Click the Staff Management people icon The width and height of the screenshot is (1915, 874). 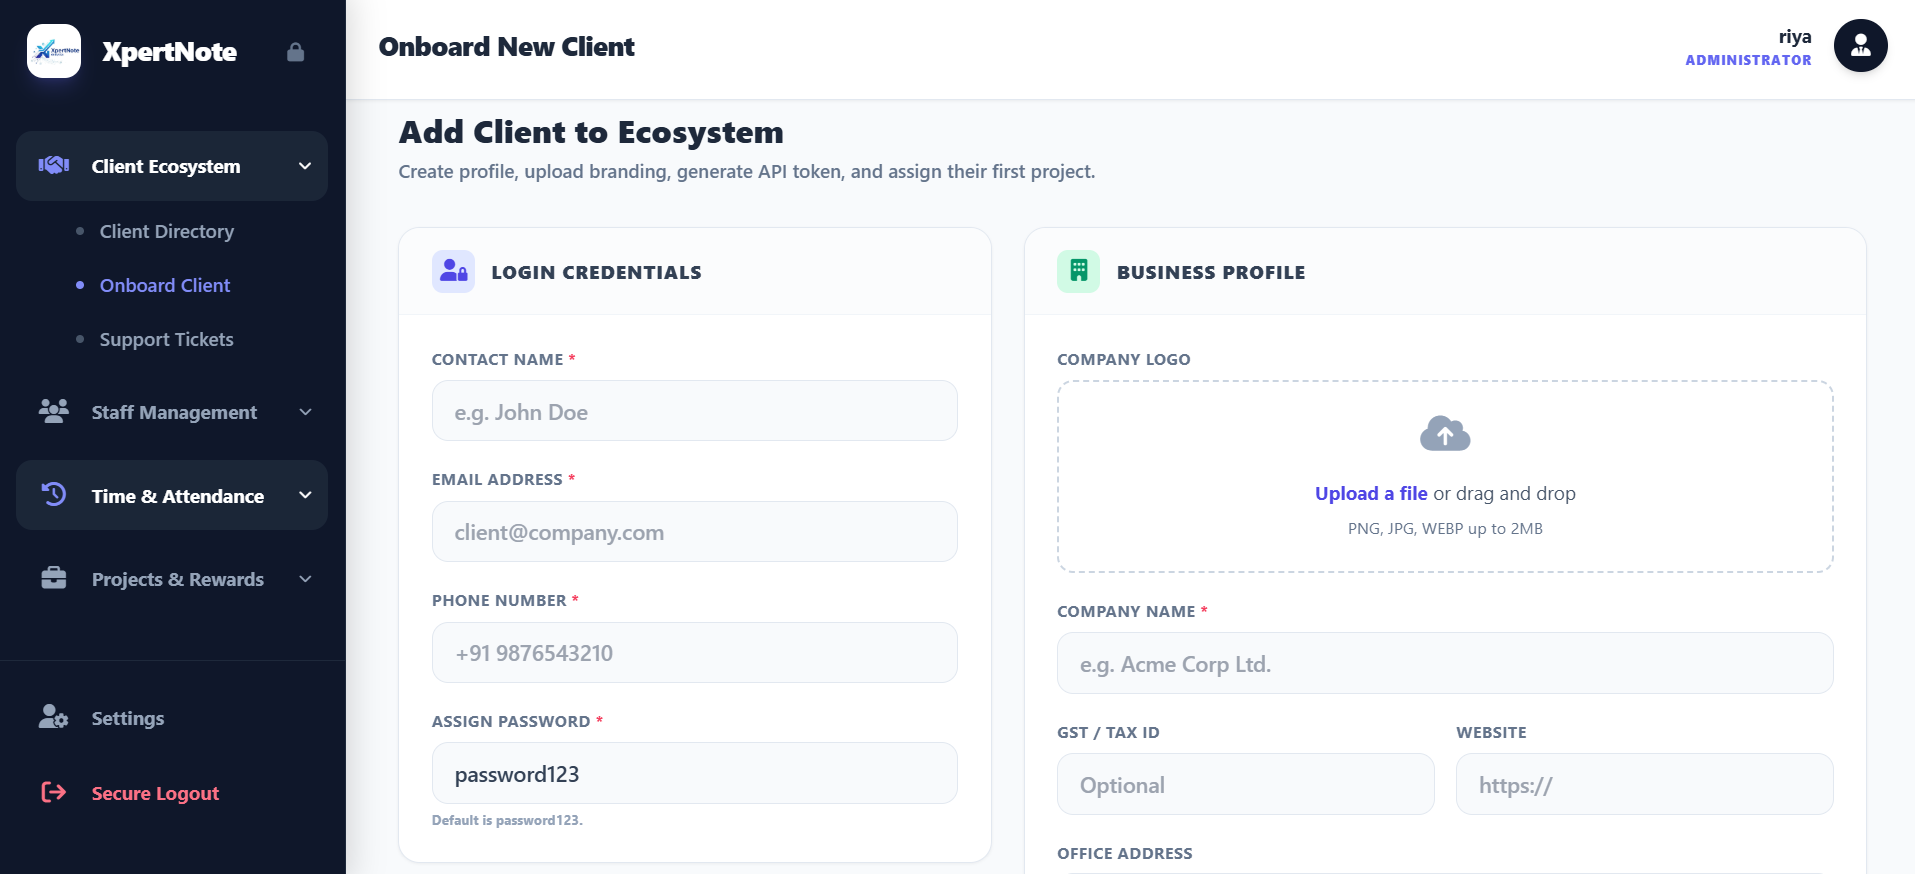coord(54,411)
